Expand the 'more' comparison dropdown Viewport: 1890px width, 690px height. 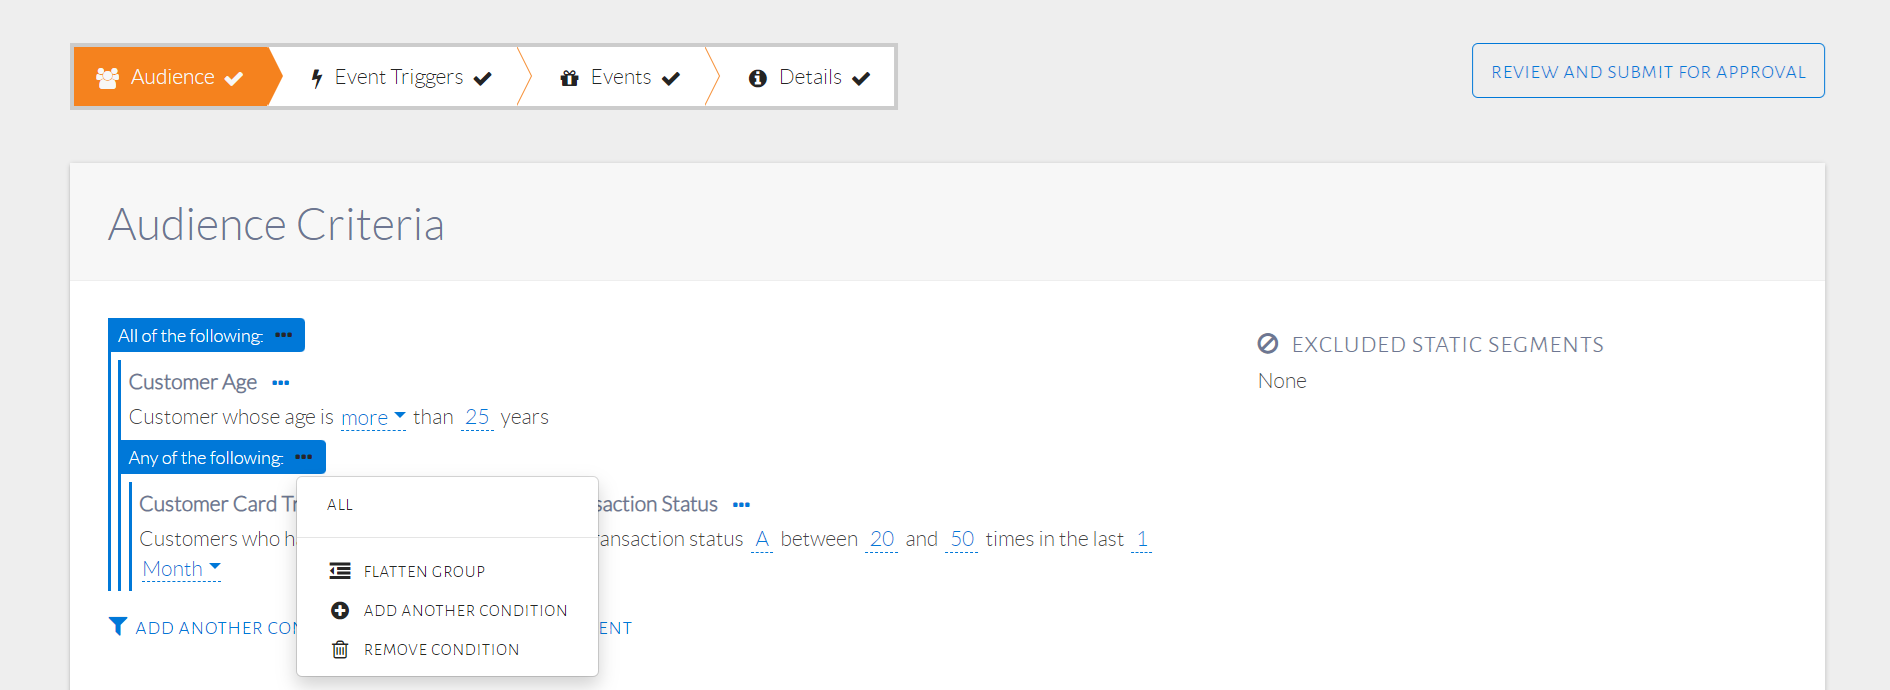click(x=373, y=418)
